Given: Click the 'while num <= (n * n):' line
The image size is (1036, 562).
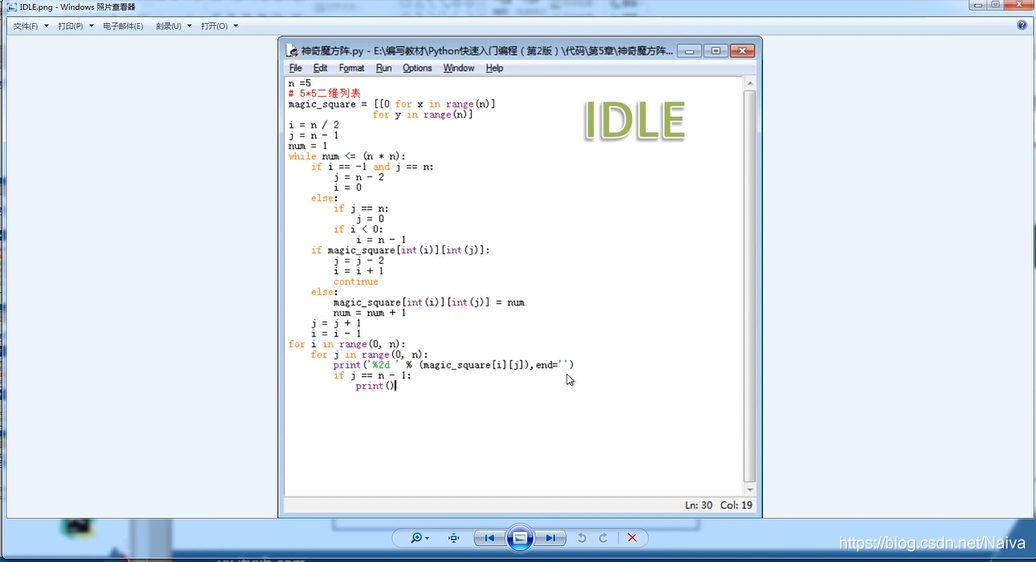Looking at the screenshot, I should coord(347,157).
